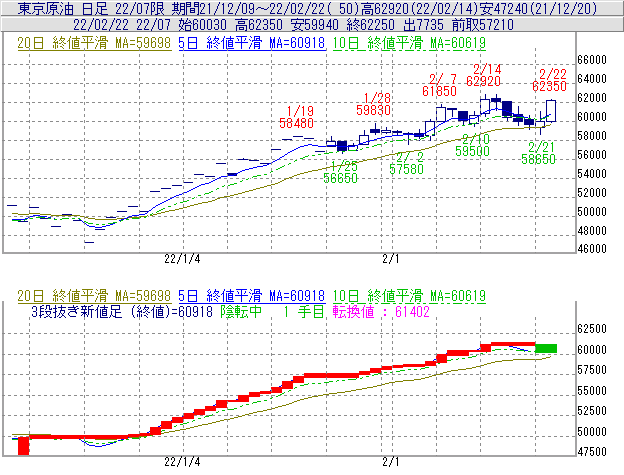
Task: Click the 2/ 2 57580 low label
Action: pyautogui.click(x=406, y=163)
